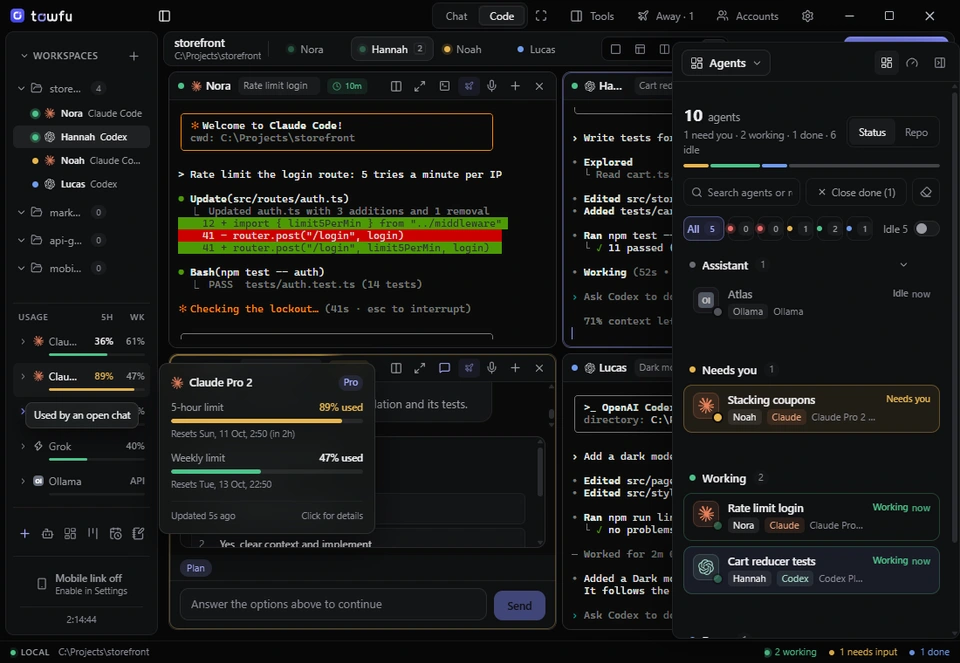Open terminal icon in Nora's pane header
The height and width of the screenshot is (663, 960).
(444, 86)
